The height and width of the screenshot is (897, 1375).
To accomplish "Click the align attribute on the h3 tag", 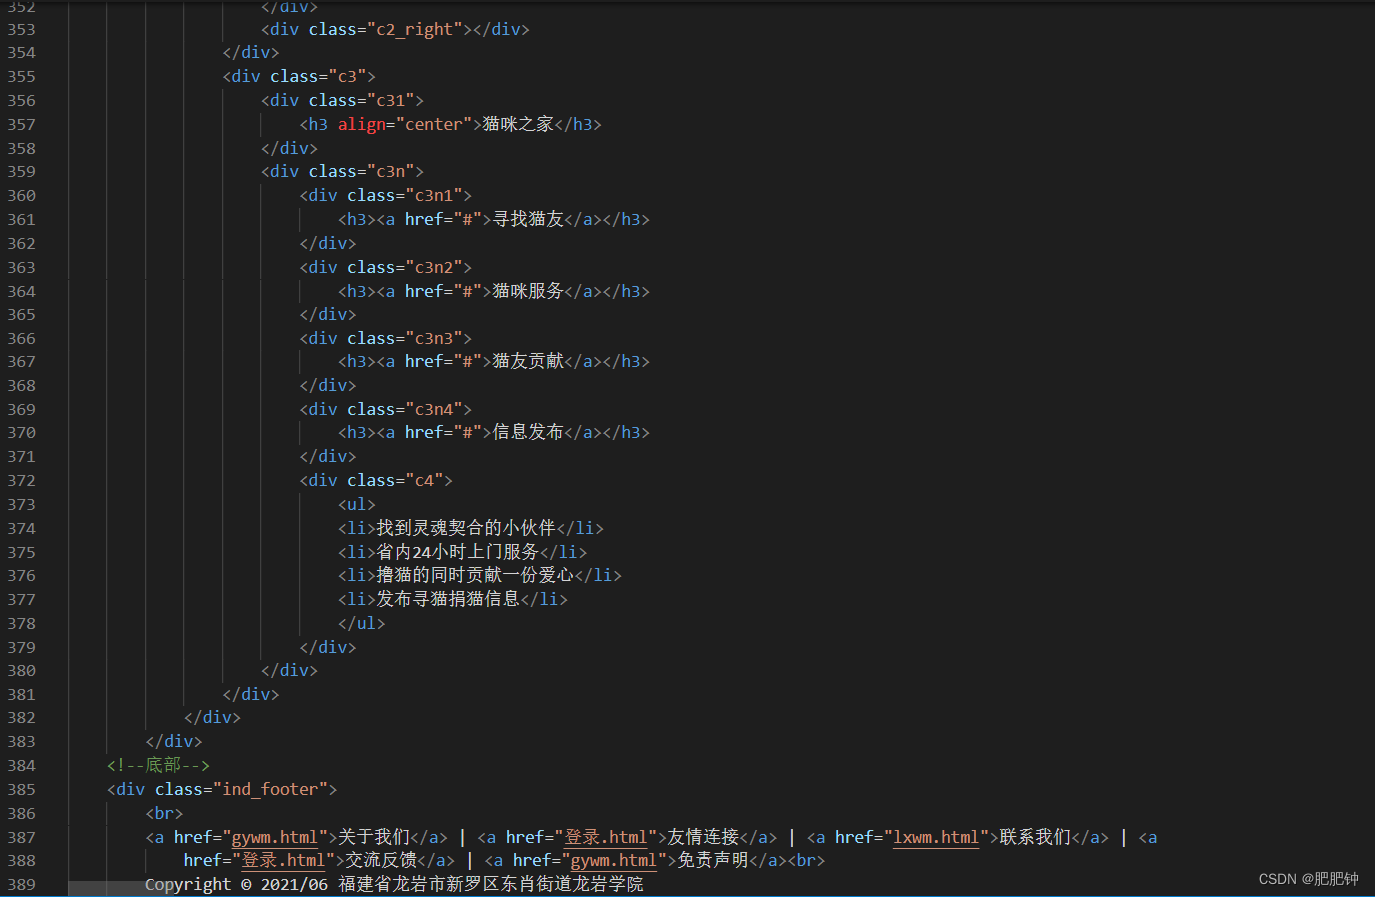I will pos(362,124).
